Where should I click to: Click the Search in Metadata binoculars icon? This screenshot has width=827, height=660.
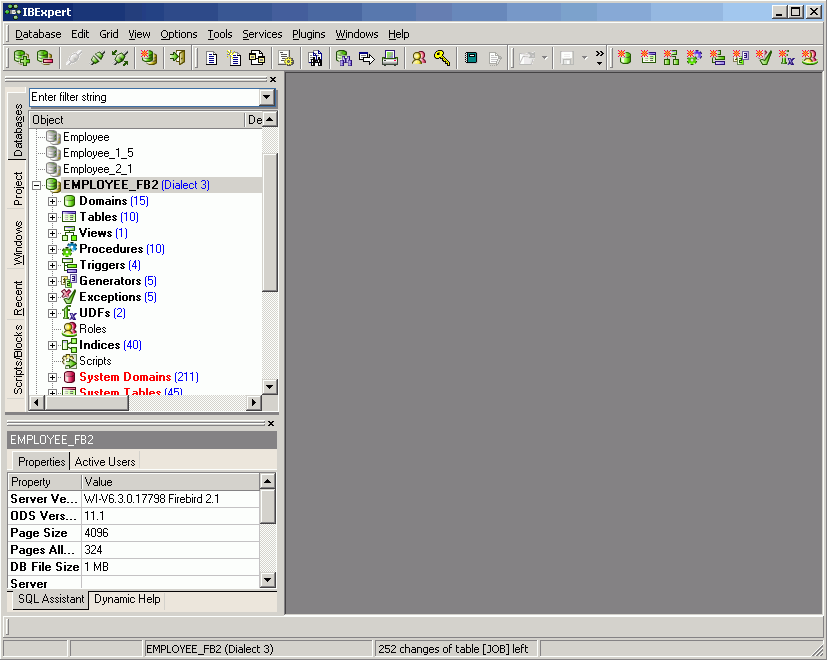[x=315, y=58]
